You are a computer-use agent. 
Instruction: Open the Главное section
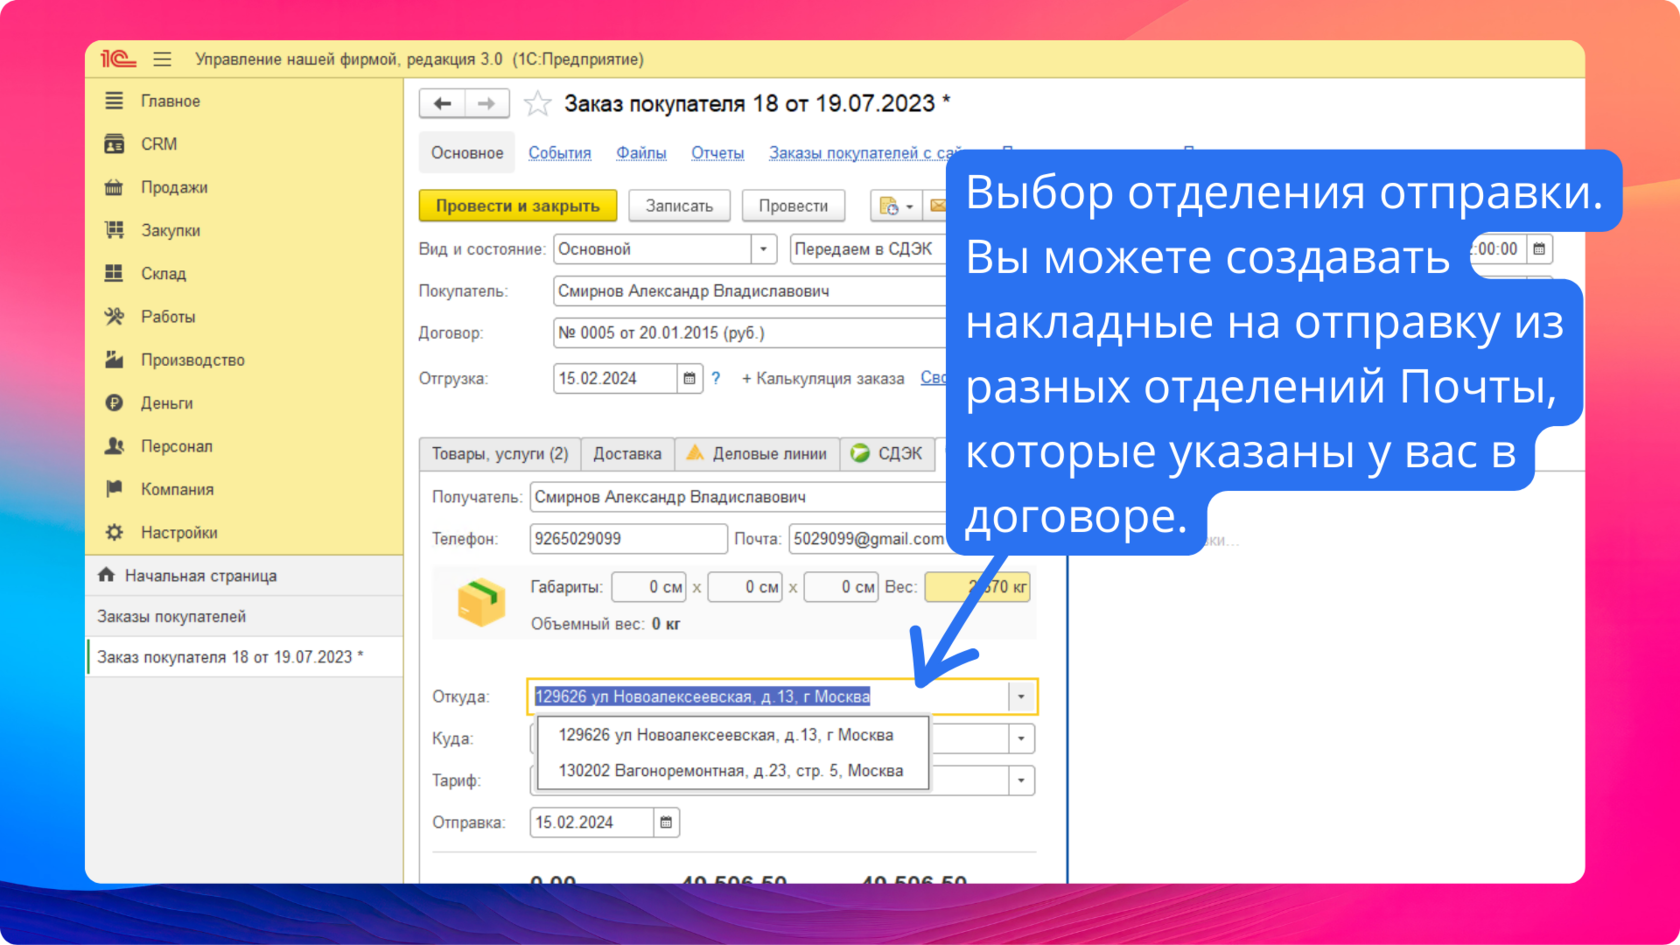tap(170, 101)
